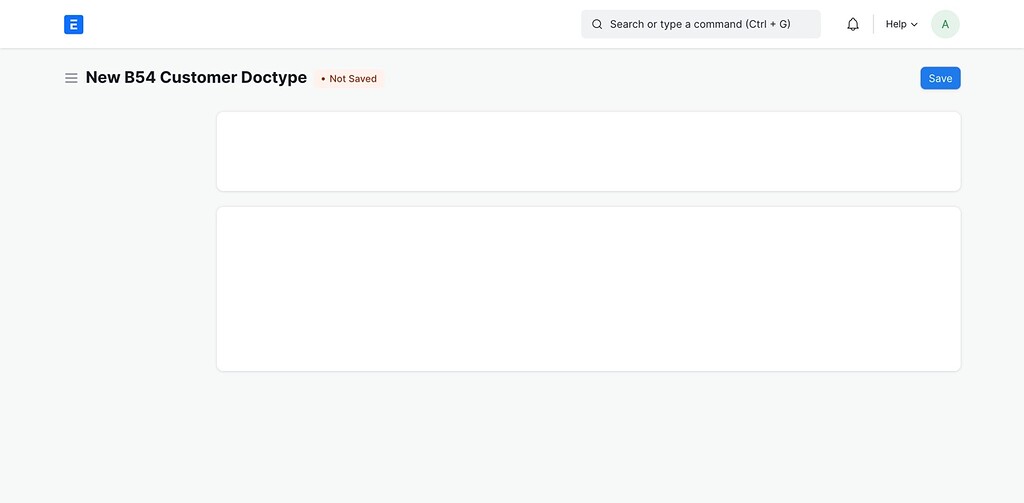Click the Not Saved status indicator
This screenshot has height=503, width=1024.
[x=349, y=79]
